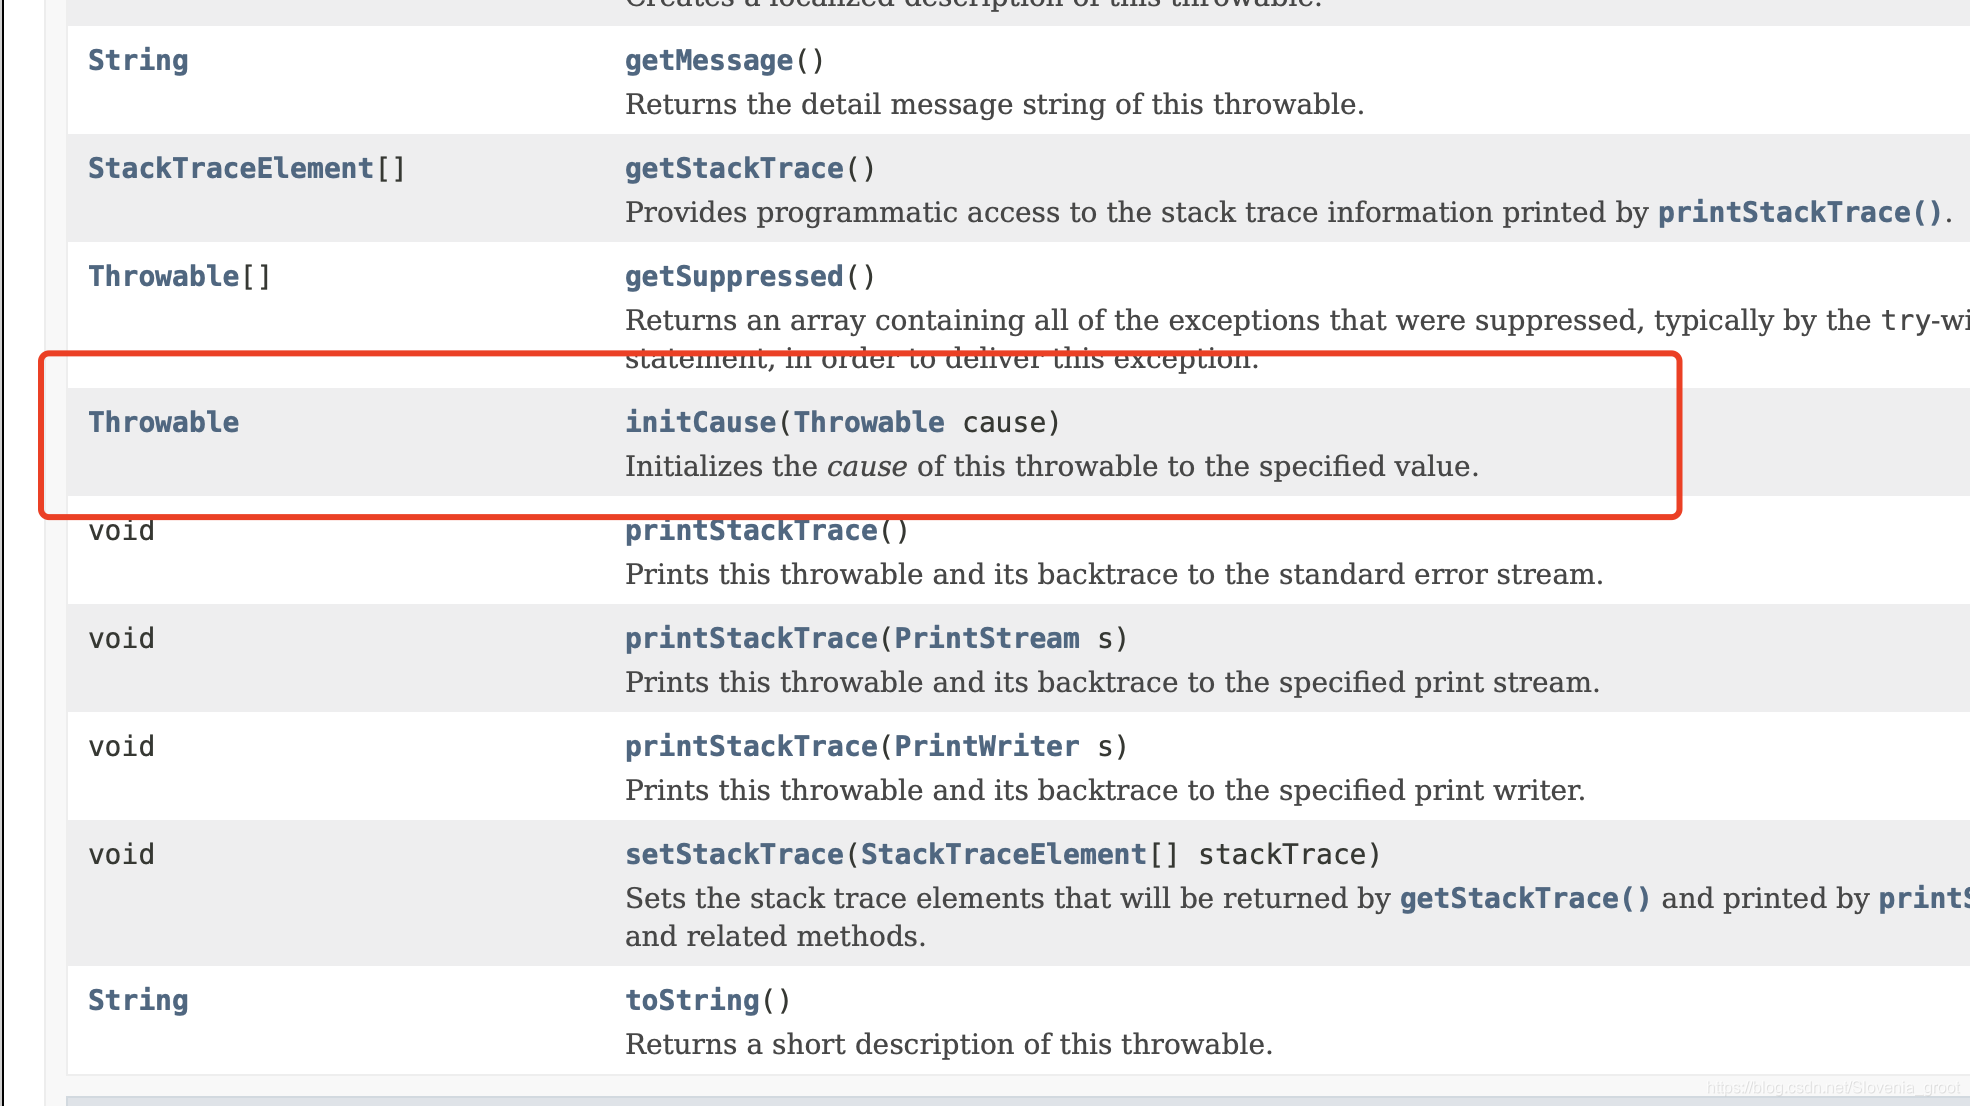1970x1106 pixels.
Task: Click the PrintWriter parameter type link
Action: click(x=986, y=747)
